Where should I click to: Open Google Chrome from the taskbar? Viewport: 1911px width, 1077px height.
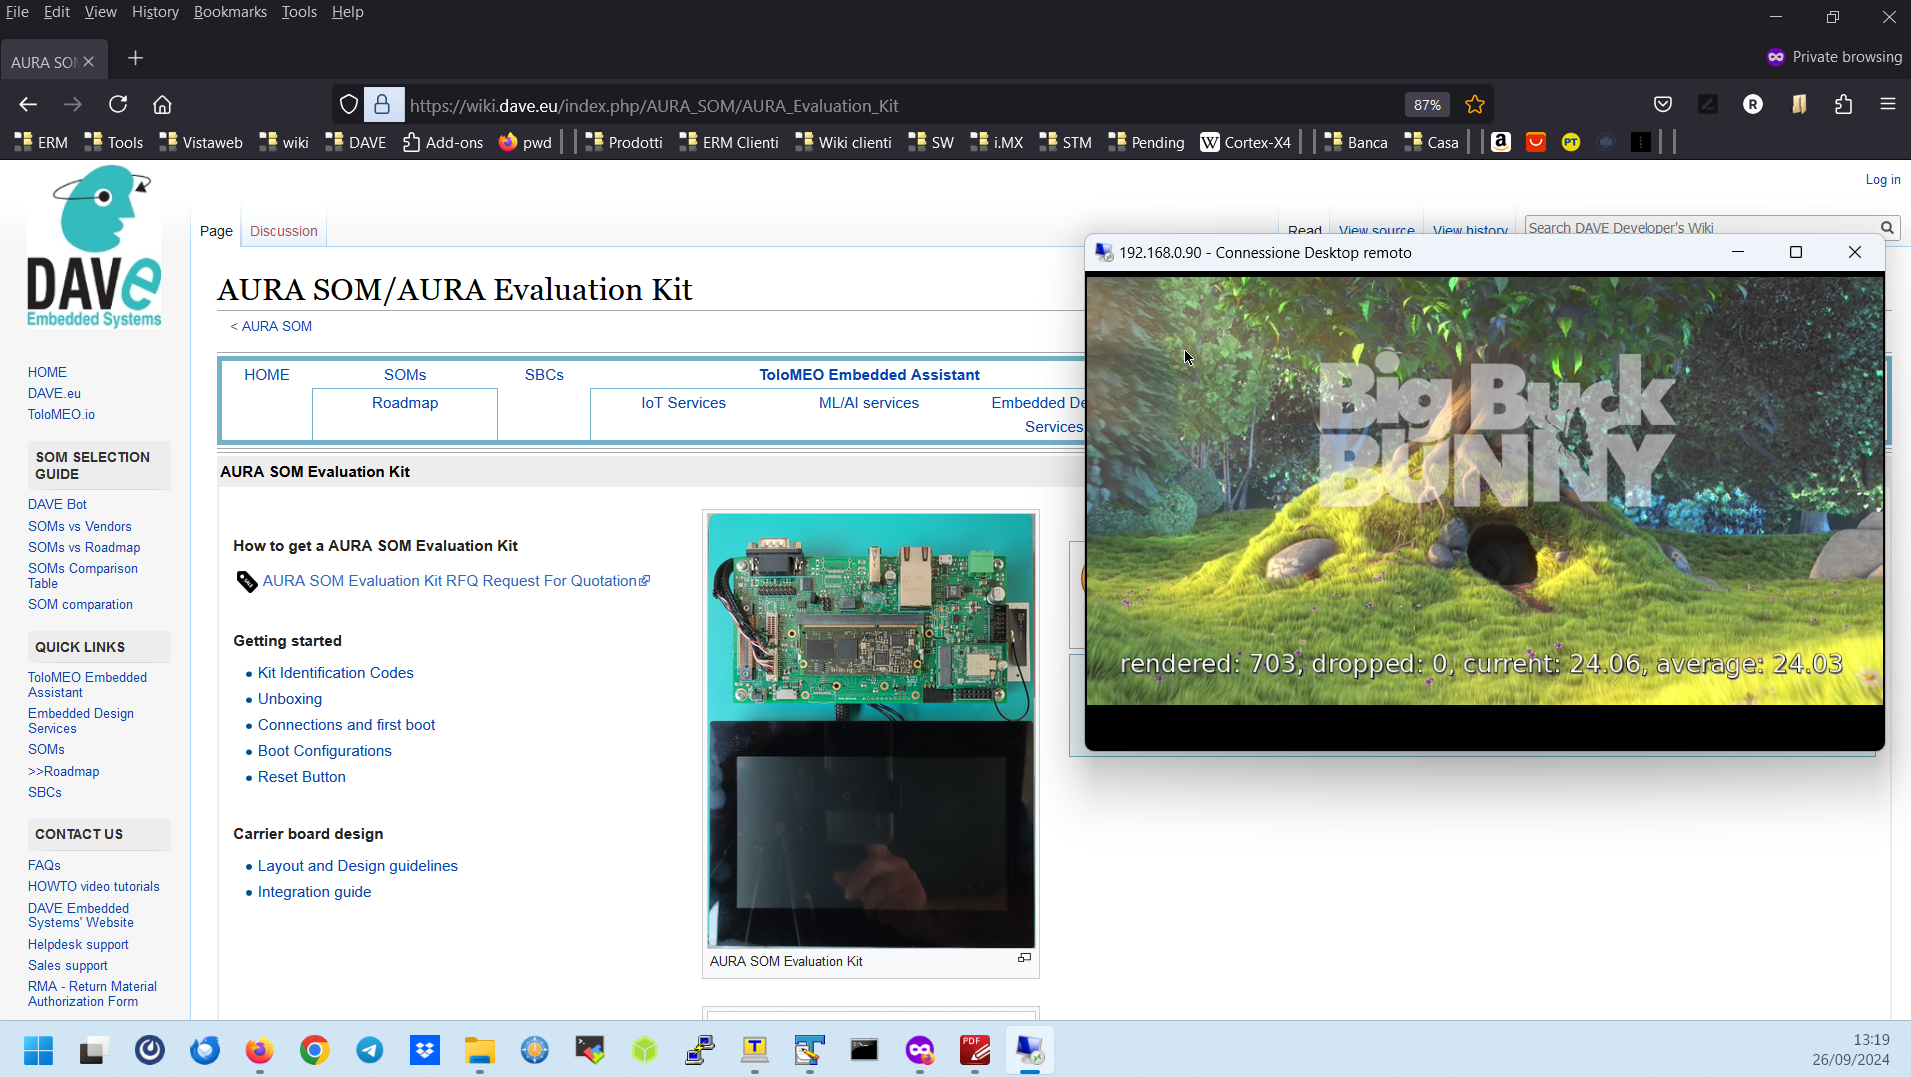coord(314,1050)
